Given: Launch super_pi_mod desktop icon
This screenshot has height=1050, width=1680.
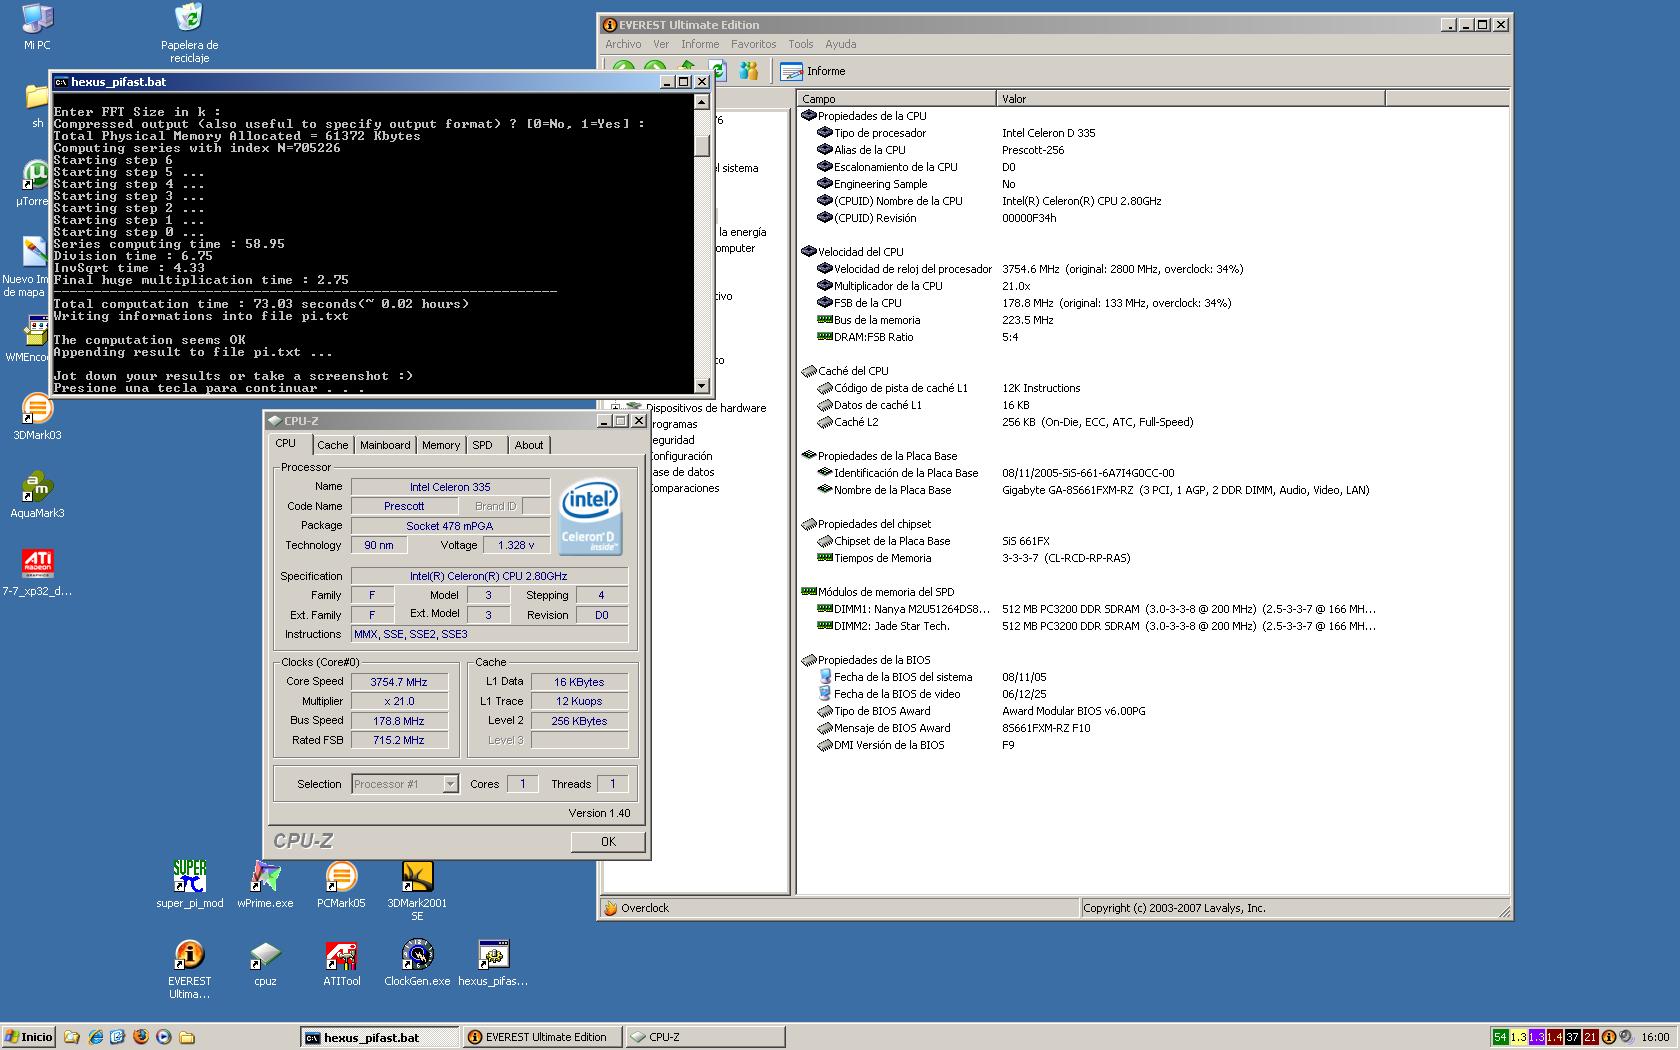Looking at the screenshot, I should pyautogui.click(x=190, y=885).
